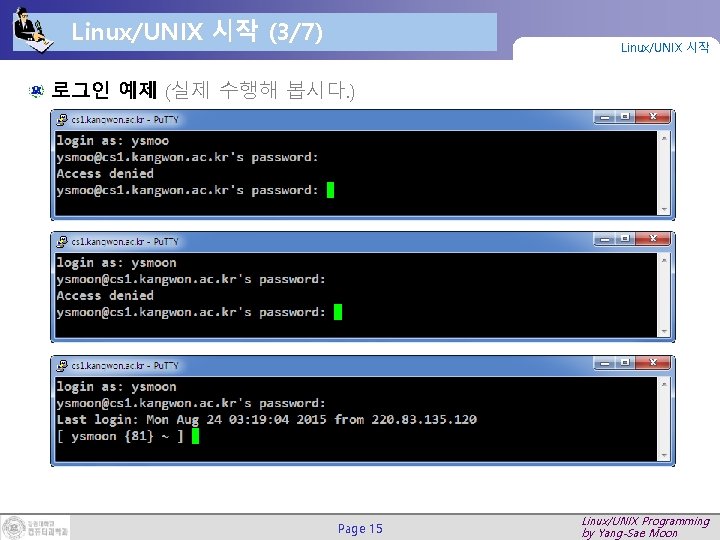Maximize the bottom PuTTY window
Viewport: 720px width, 540px height.
click(x=625, y=363)
